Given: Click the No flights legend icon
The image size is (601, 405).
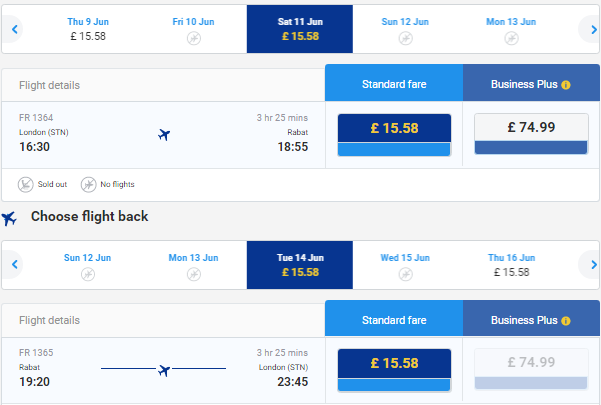Looking at the screenshot, I should coord(88,185).
